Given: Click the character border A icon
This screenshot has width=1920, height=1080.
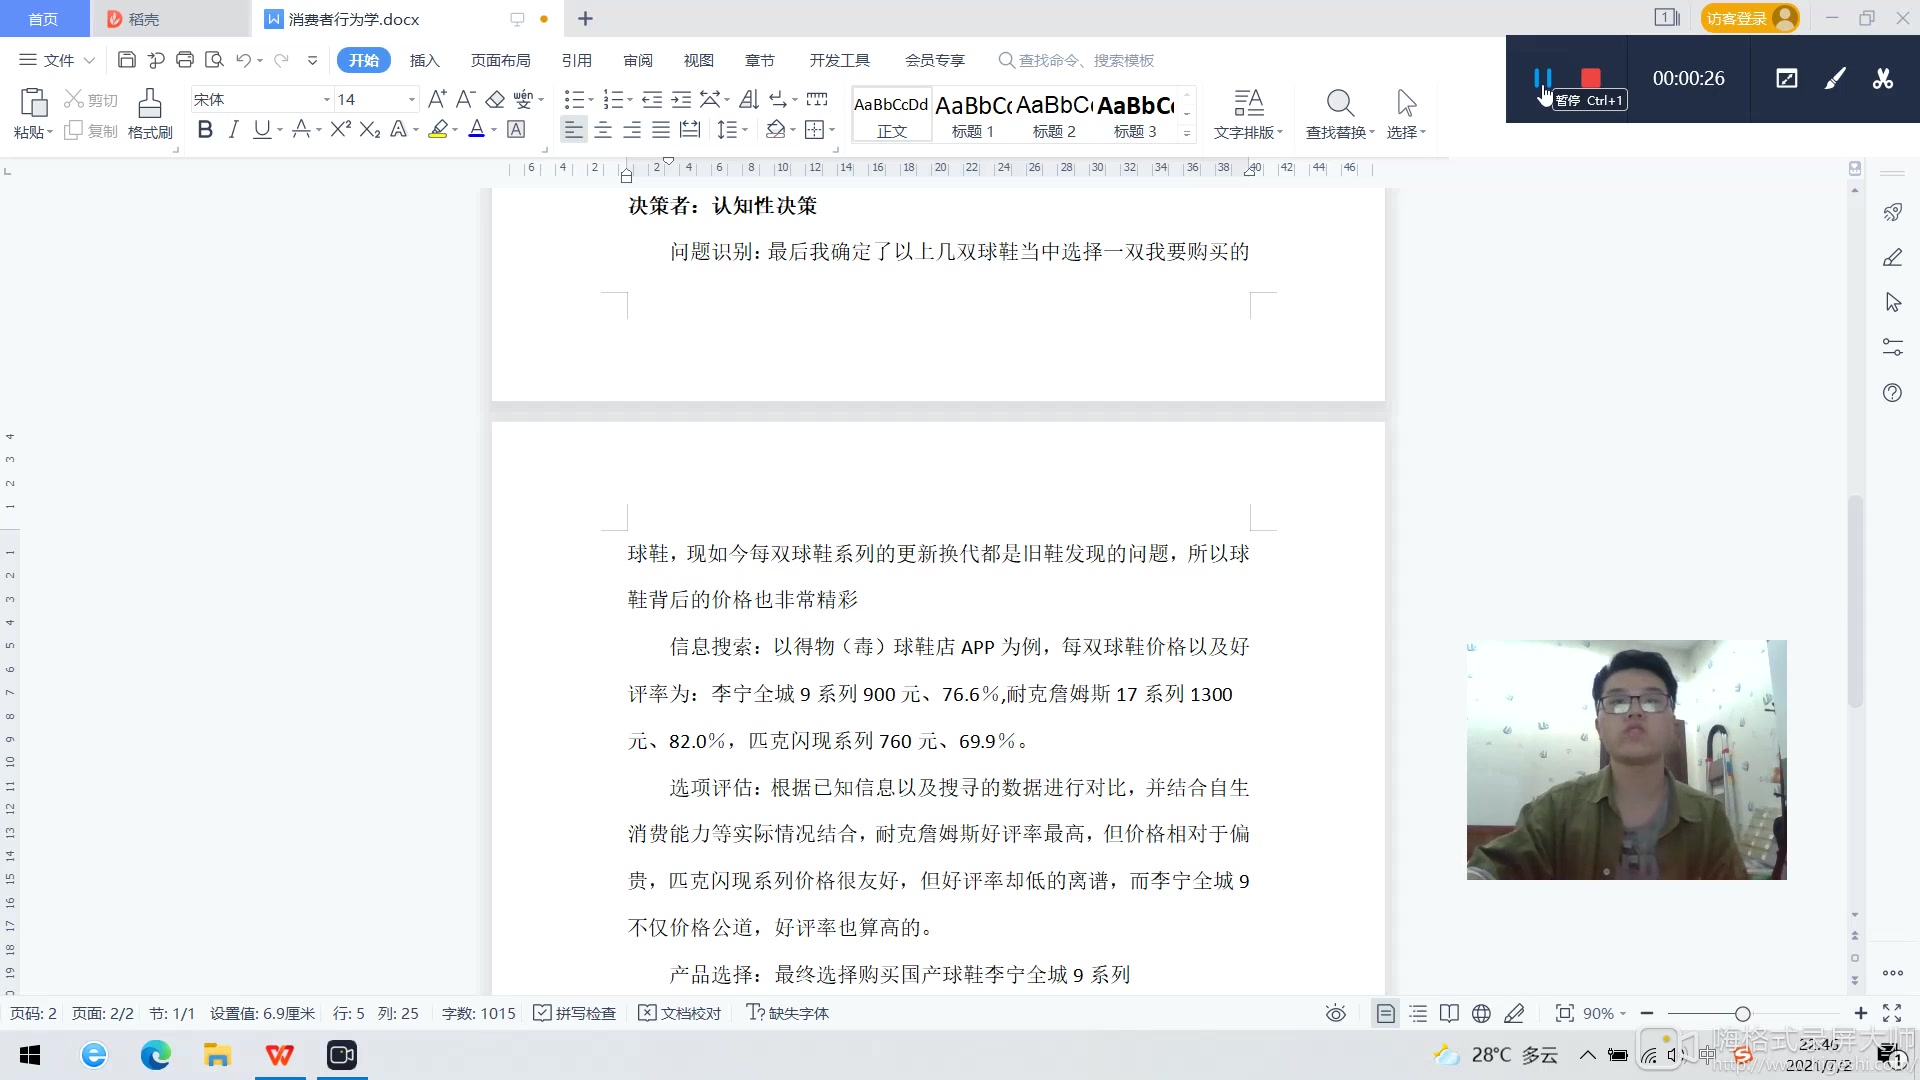Looking at the screenshot, I should (516, 129).
